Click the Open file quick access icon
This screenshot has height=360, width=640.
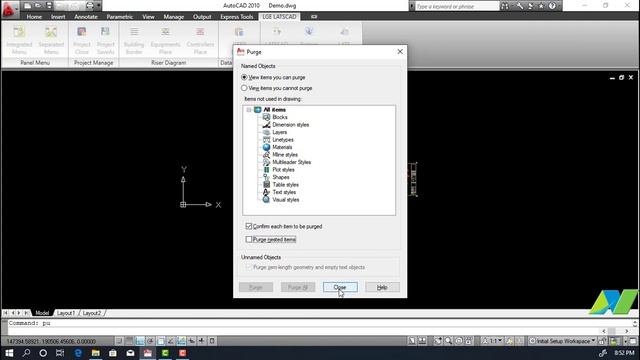coord(38,6)
